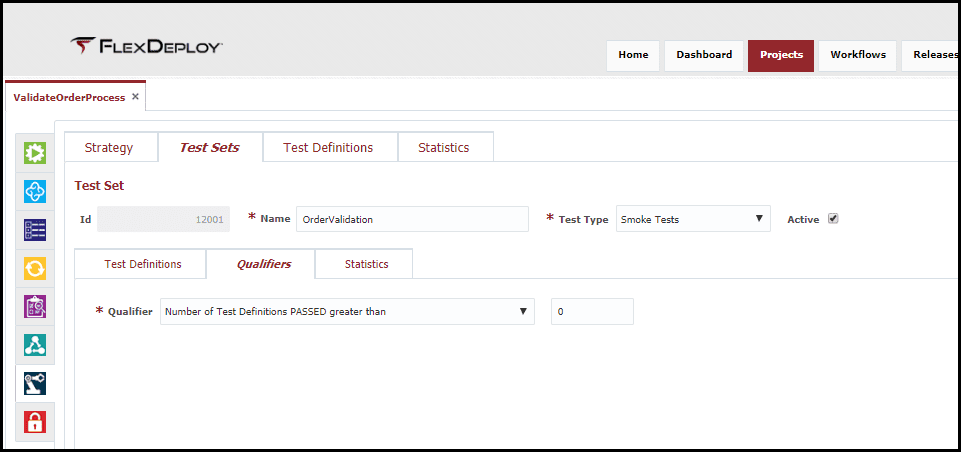The height and width of the screenshot is (452, 961).
Task: Toggle the Active checkbox
Action: coord(833,218)
